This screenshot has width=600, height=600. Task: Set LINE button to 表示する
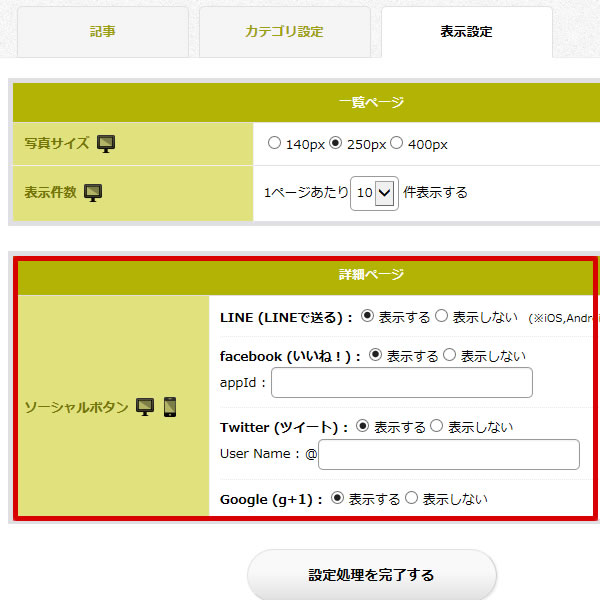coord(368,317)
